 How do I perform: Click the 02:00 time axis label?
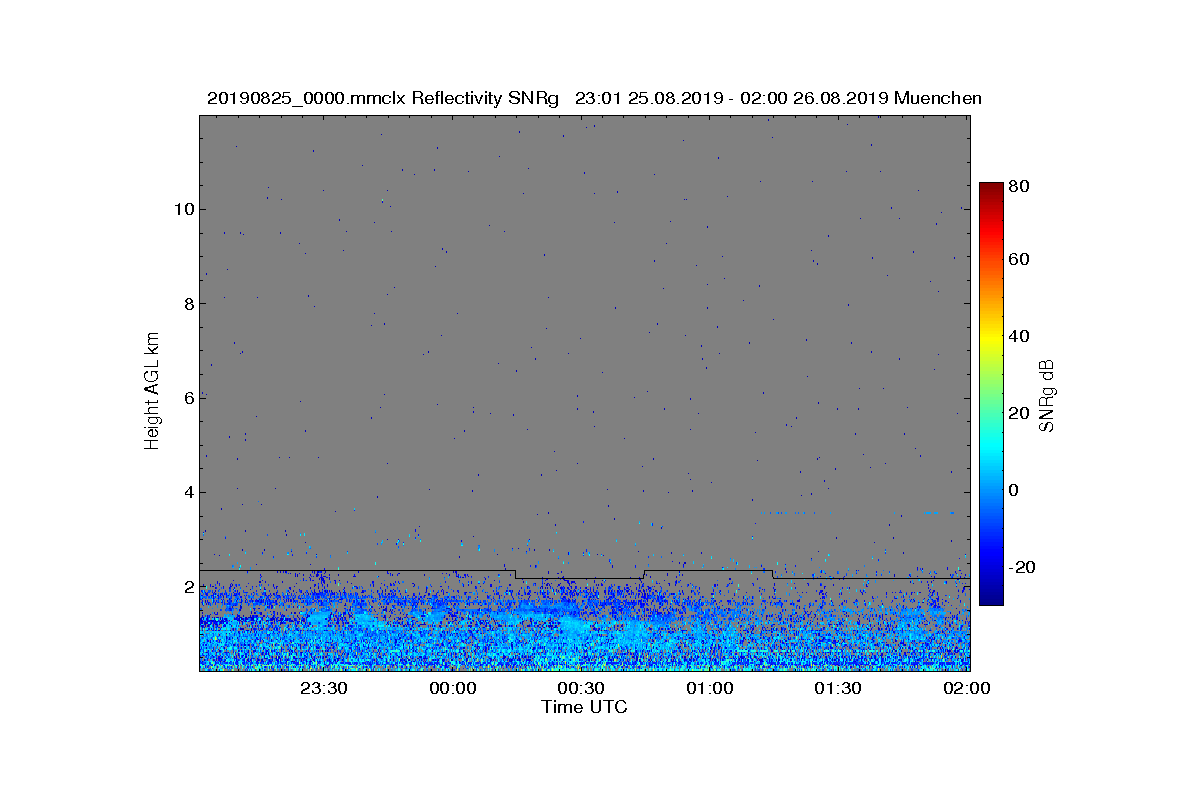pos(966,689)
